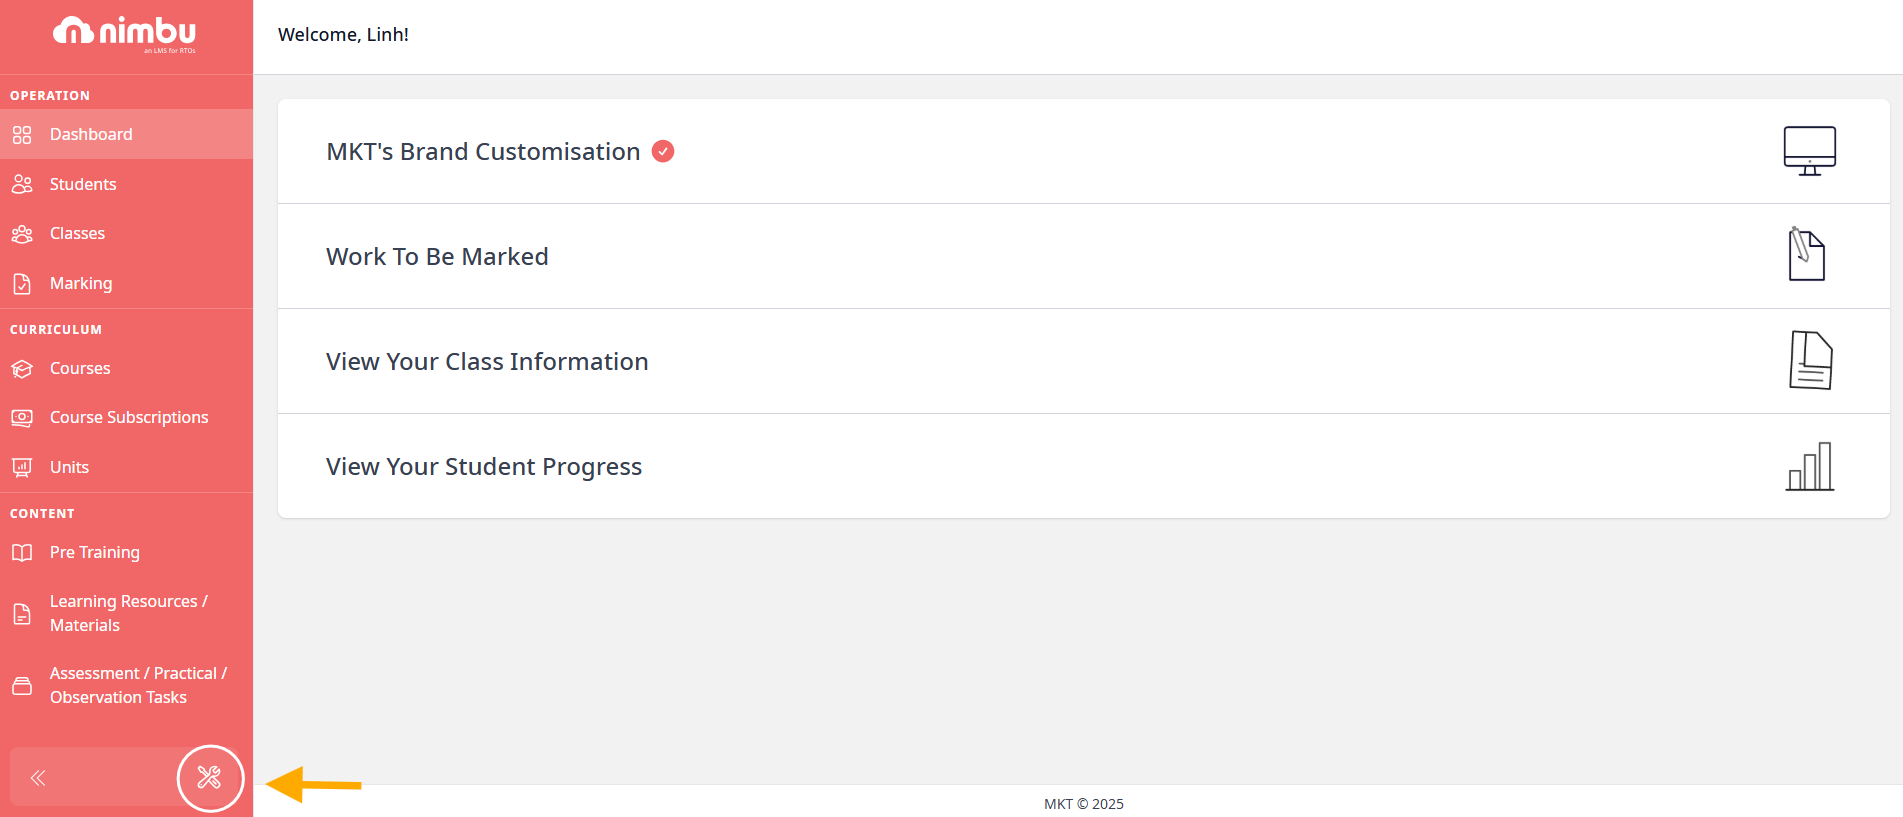Open Assessment / Practical / Observation Tasks

(126, 685)
